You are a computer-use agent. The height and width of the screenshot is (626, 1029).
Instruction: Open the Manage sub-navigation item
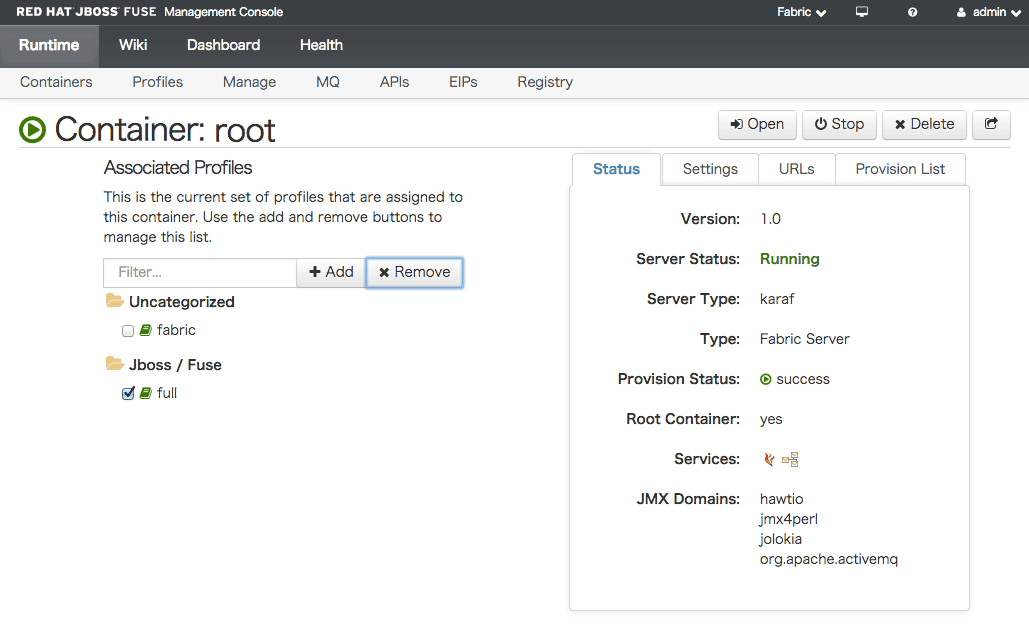(x=249, y=82)
